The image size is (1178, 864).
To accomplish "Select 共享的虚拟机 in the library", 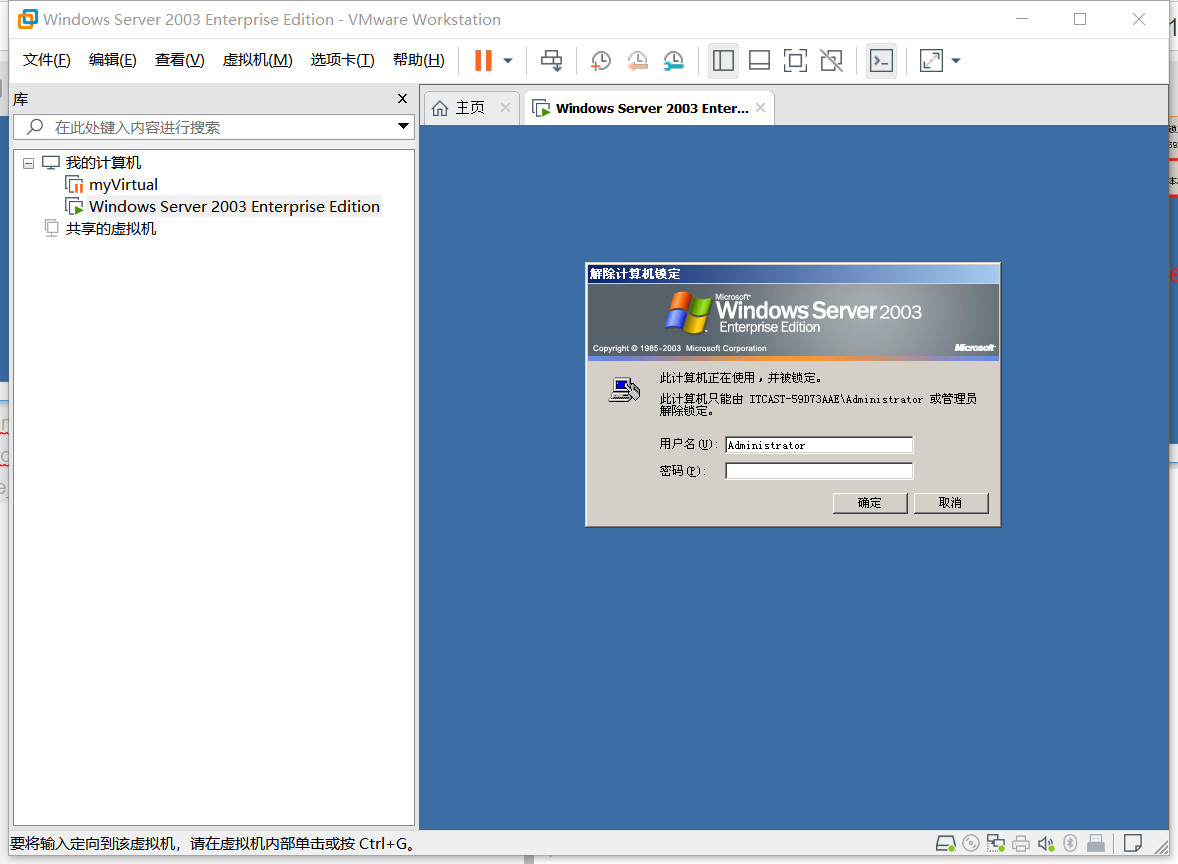I will [110, 228].
